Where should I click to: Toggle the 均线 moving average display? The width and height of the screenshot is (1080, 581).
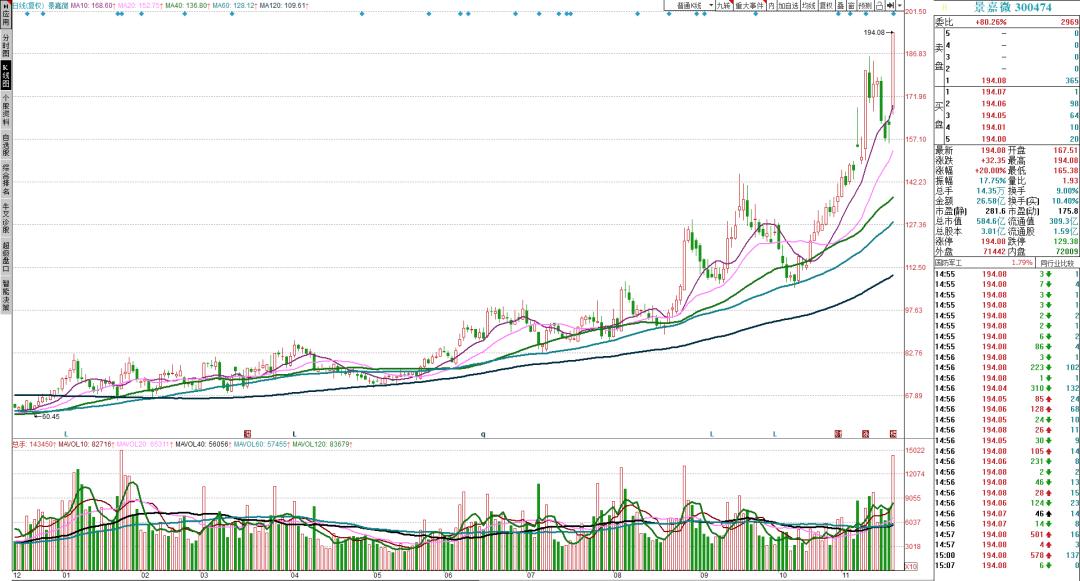[x=808, y=5]
